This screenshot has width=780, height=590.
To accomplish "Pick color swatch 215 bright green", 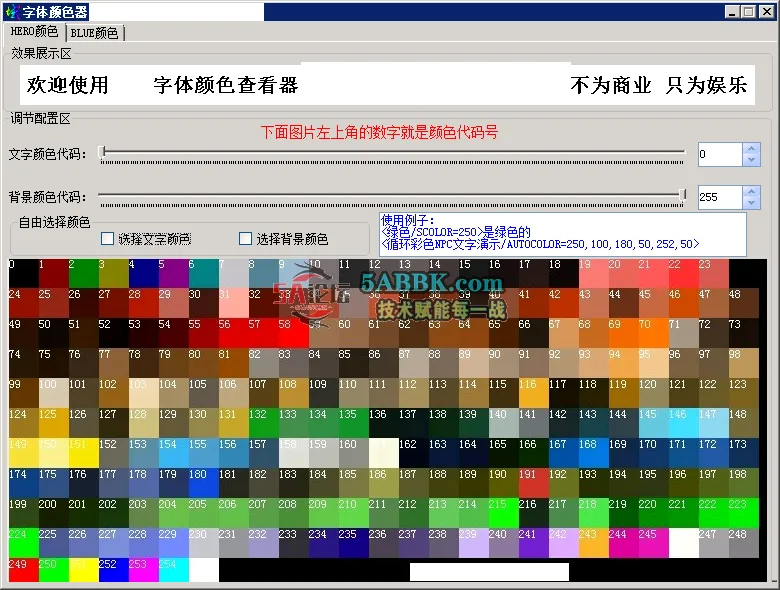I will 504,513.
